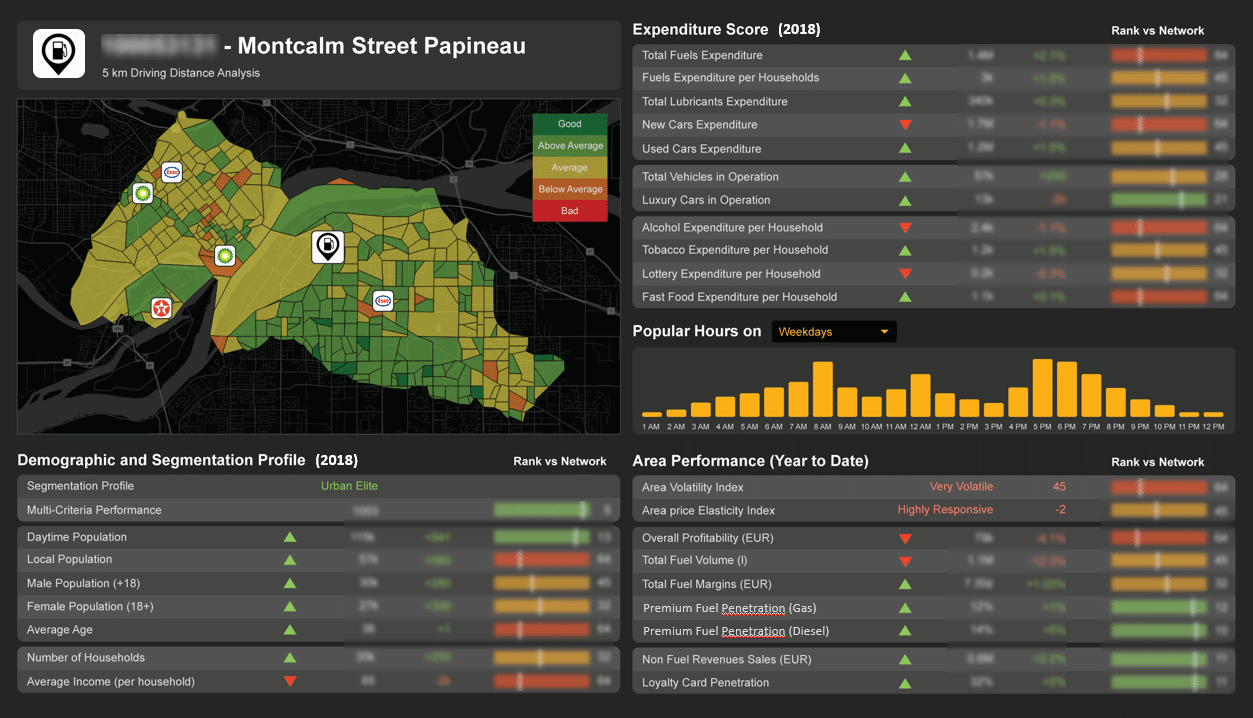
Task: Click the Texaco station marker on the map
Action: click(x=161, y=308)
